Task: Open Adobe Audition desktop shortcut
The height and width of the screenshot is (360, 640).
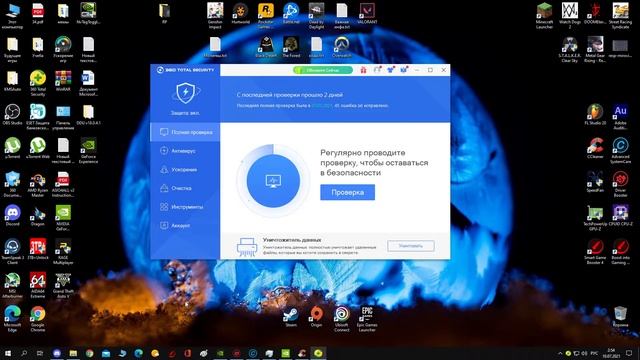Action: point(620,117)
